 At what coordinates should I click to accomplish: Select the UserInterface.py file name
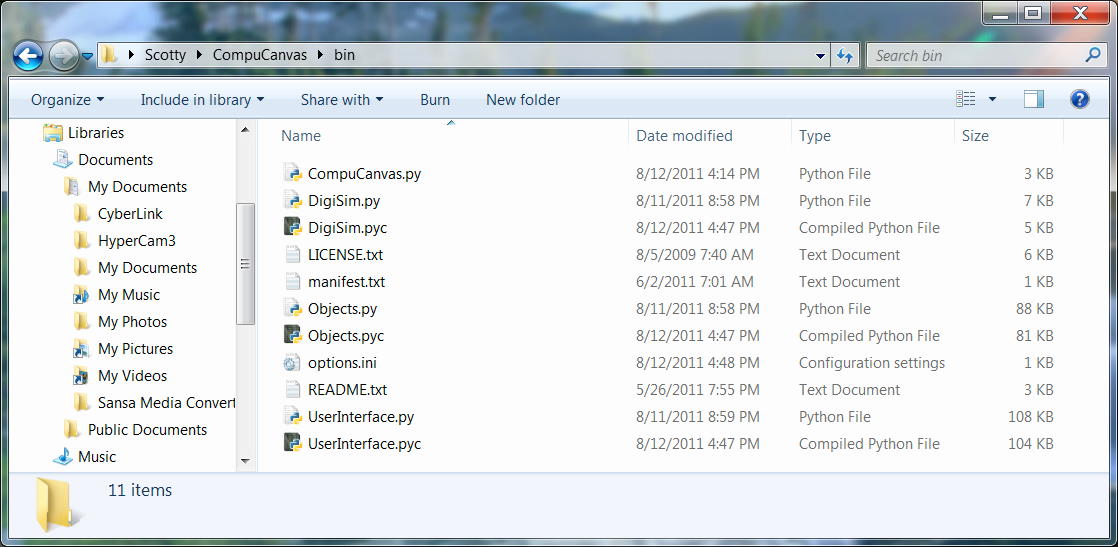click(x=361, y=416)
